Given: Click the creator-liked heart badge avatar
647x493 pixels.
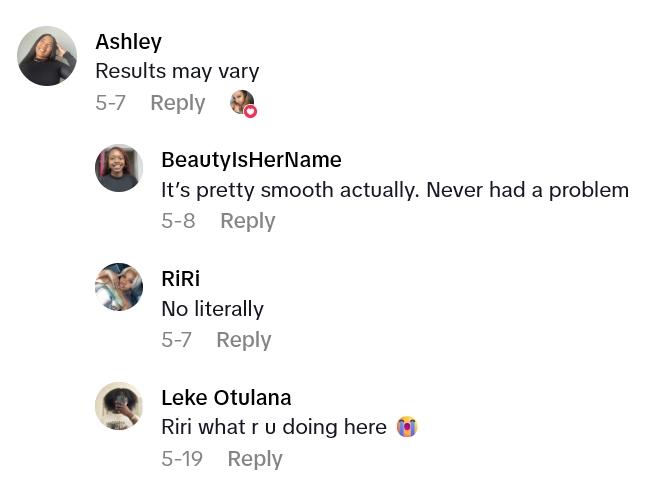Looking at the screenshot, I should 242,102.
